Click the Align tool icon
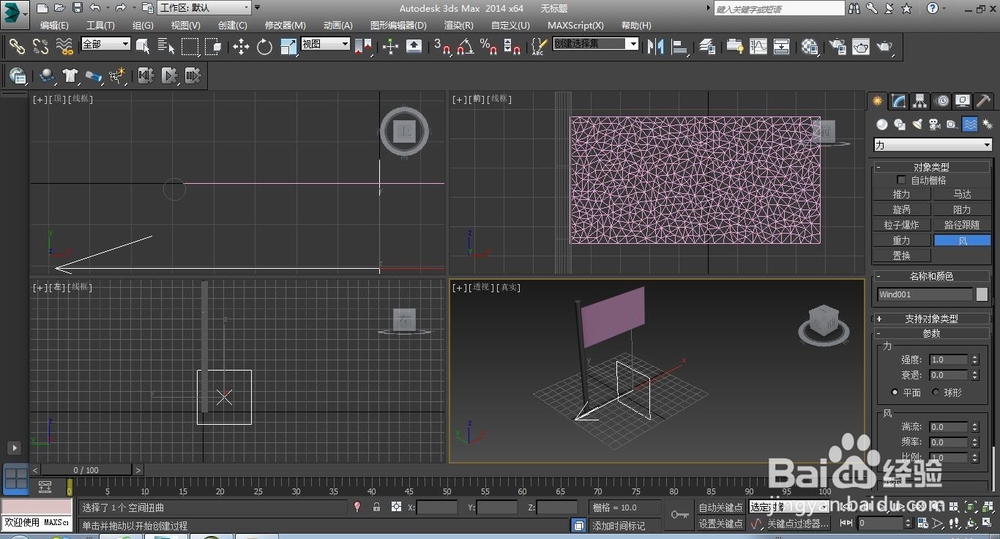The width and height of the screenshot is (1000, 539). point(679,46)
